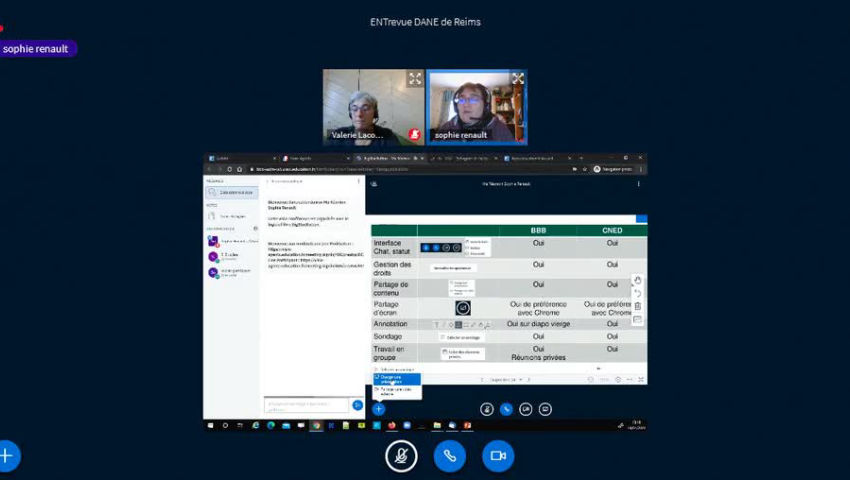This screenshot has width=850, height=480.
Task: Mute the microphone in bottom bar
Action: [401, 455]
